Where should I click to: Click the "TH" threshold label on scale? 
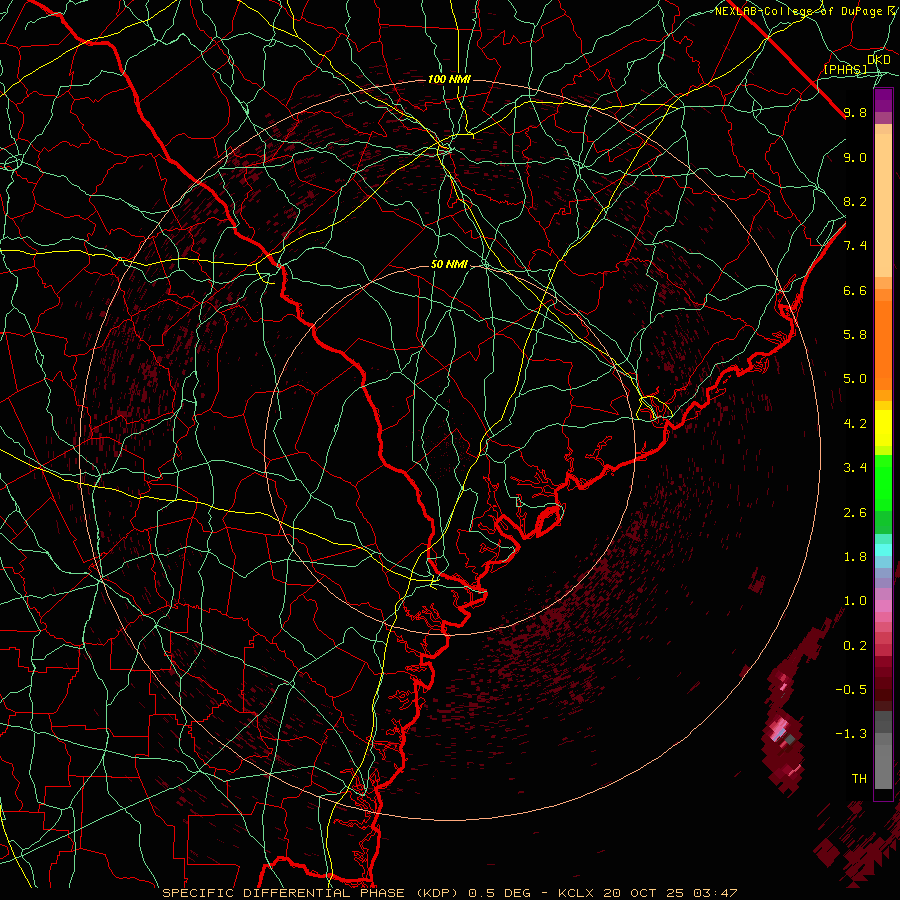click(859, 779)
